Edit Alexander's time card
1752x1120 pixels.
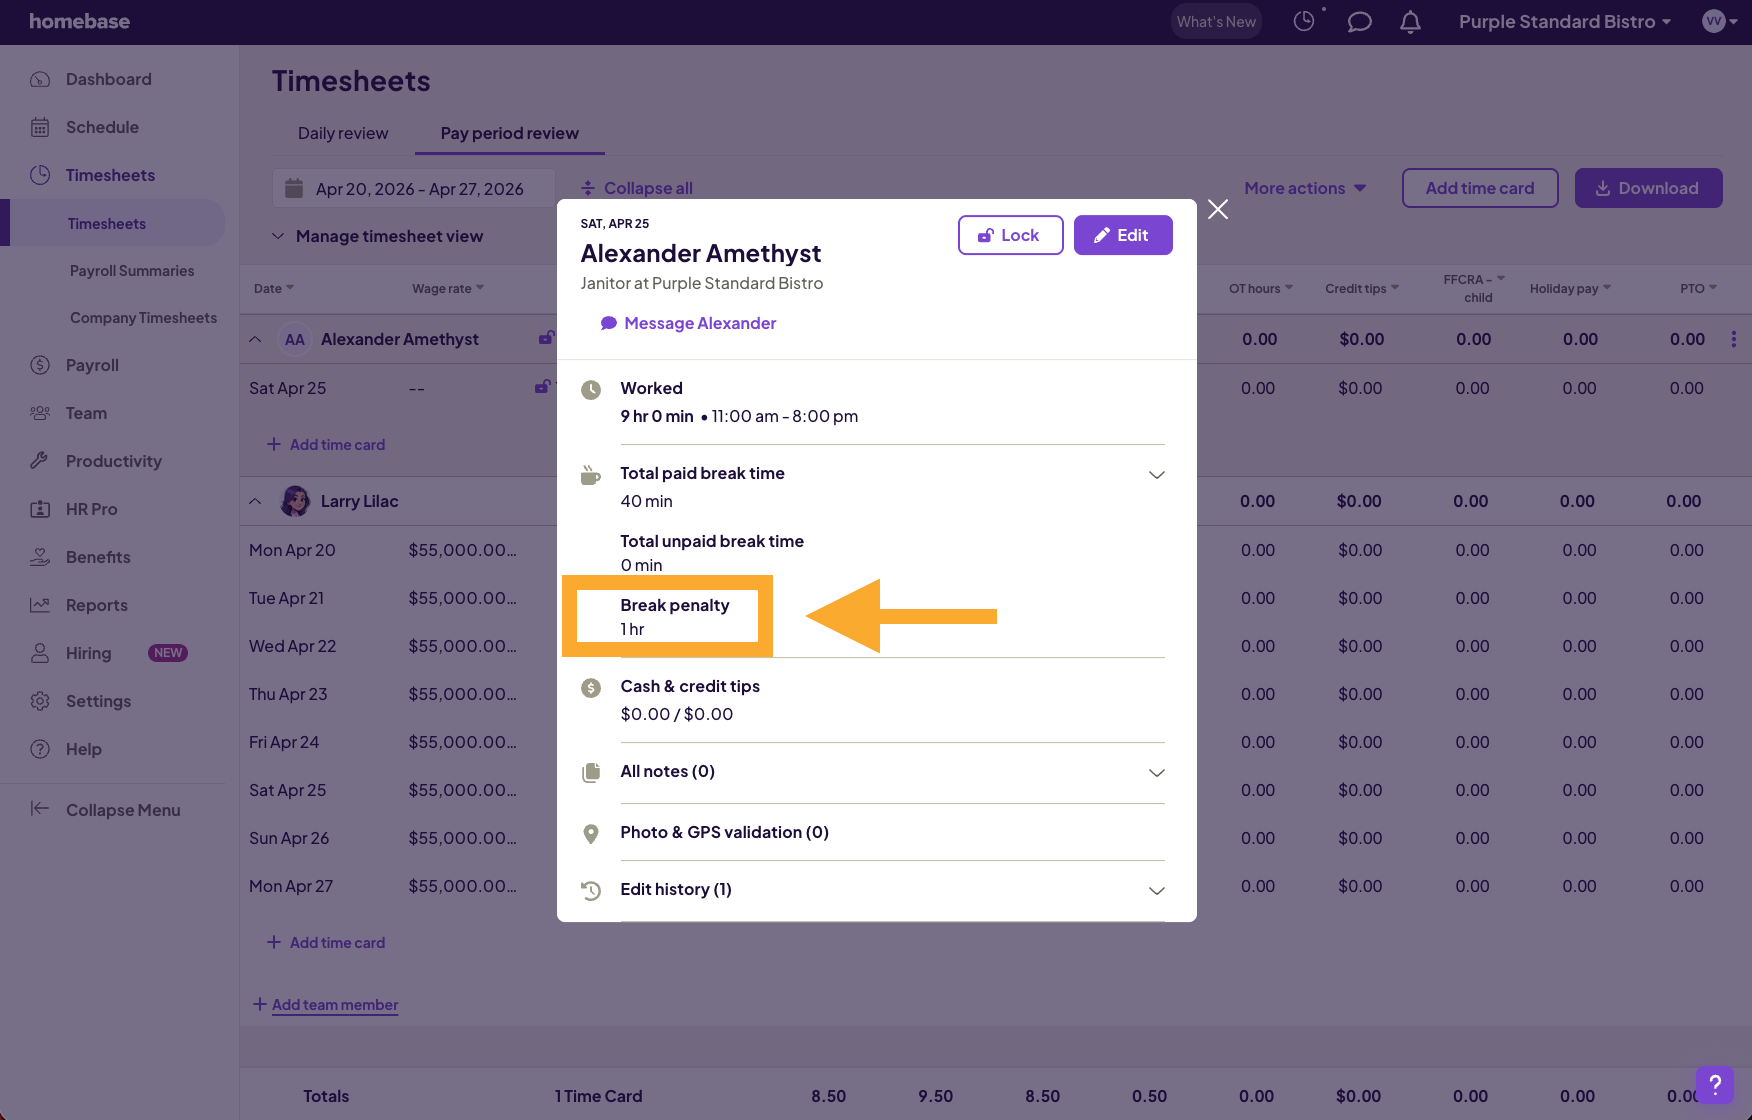pos(1123,235)
